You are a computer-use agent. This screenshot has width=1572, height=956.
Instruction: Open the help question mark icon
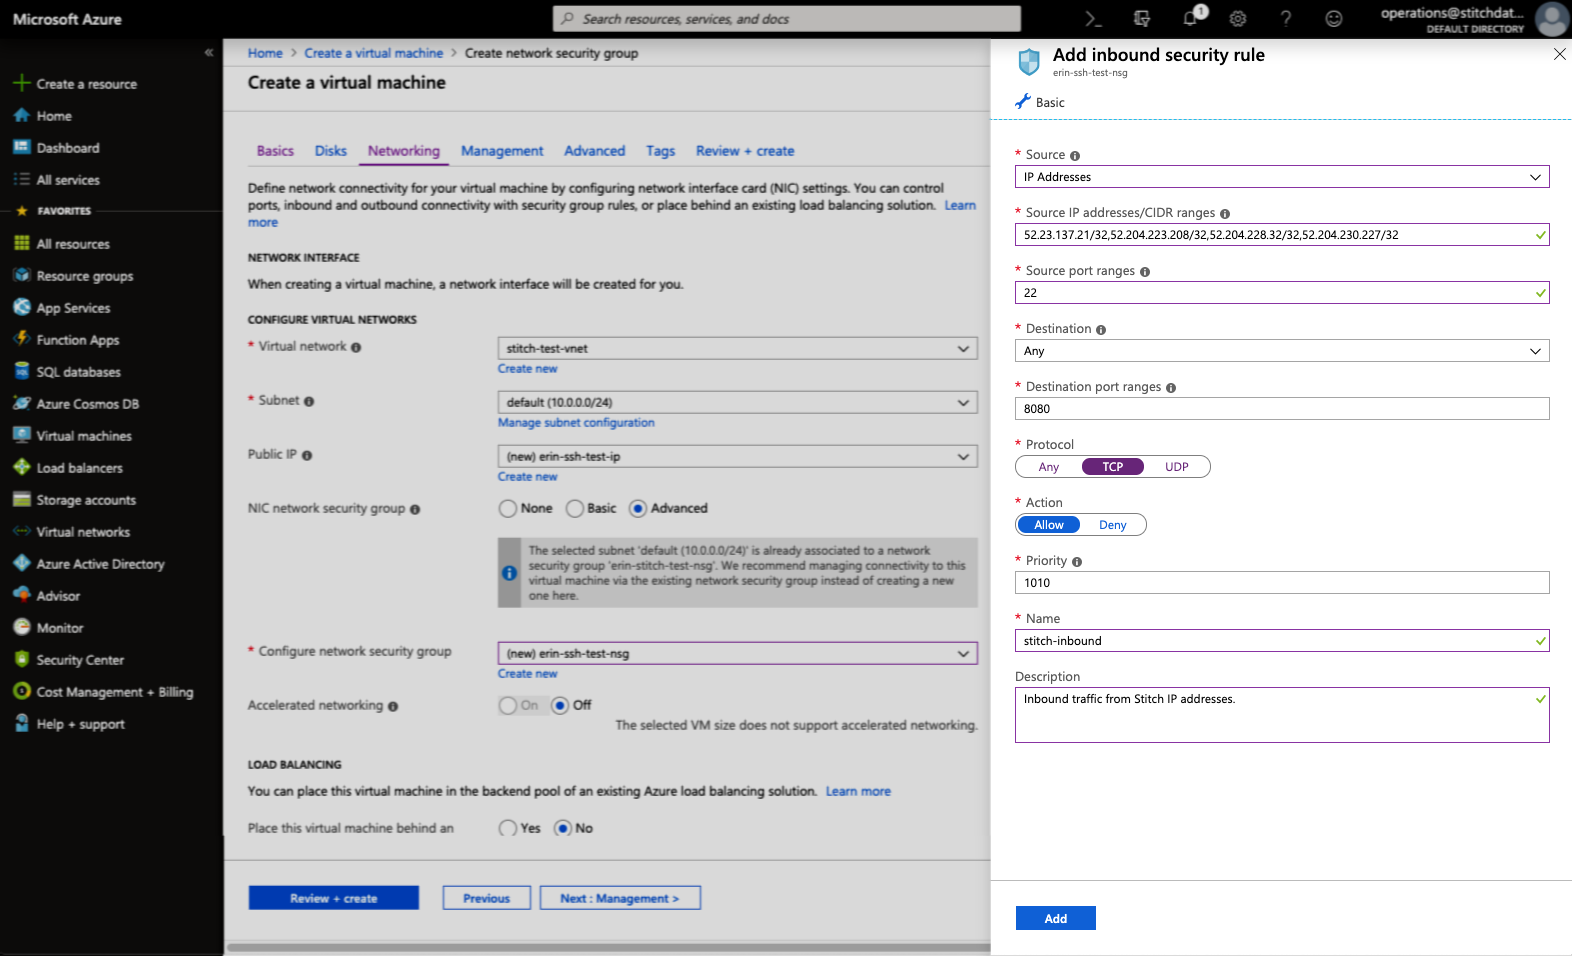[1286, 19]
